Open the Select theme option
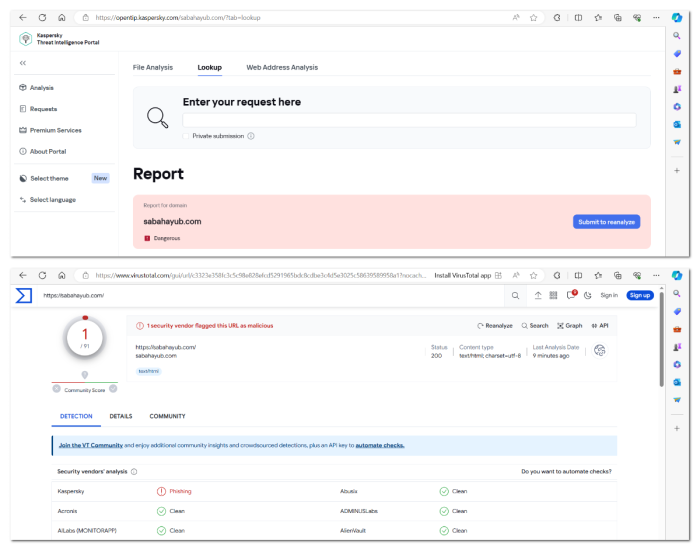 coord(49,178)
